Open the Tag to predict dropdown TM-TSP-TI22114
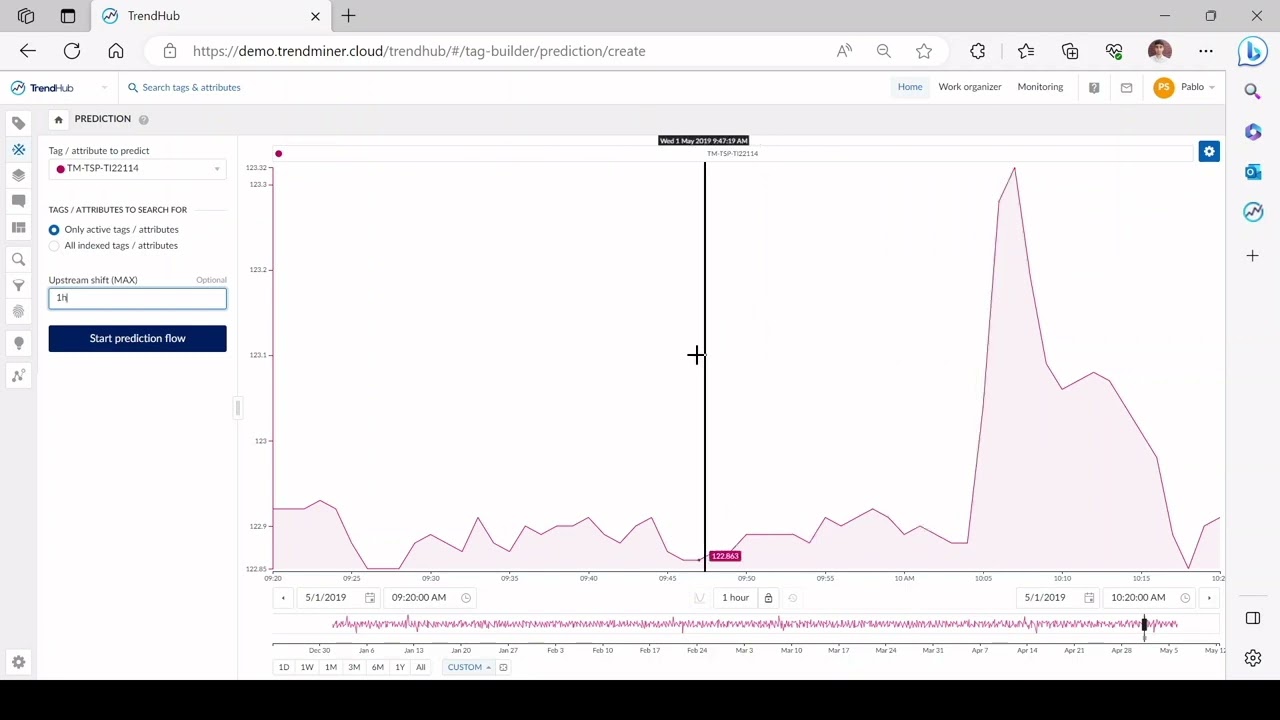 coord(137,168)
